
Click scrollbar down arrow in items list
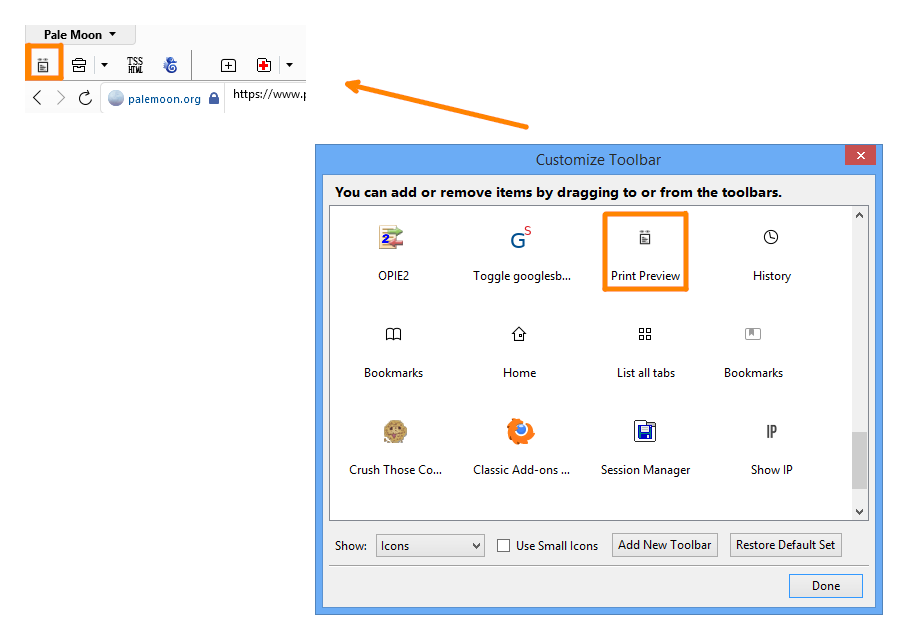click(859, 511)
